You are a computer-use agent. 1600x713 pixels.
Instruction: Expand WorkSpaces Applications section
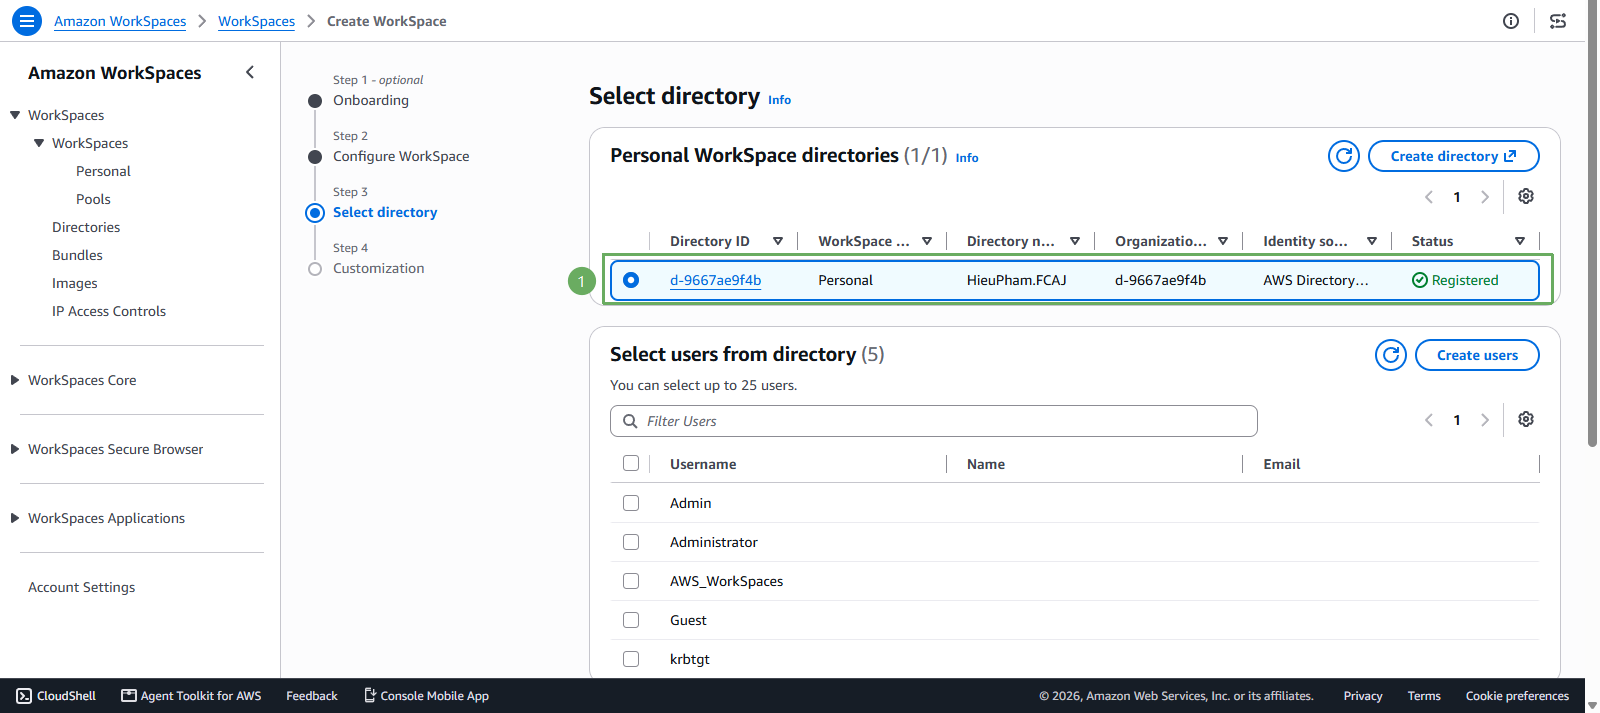(x=15, y=518)
